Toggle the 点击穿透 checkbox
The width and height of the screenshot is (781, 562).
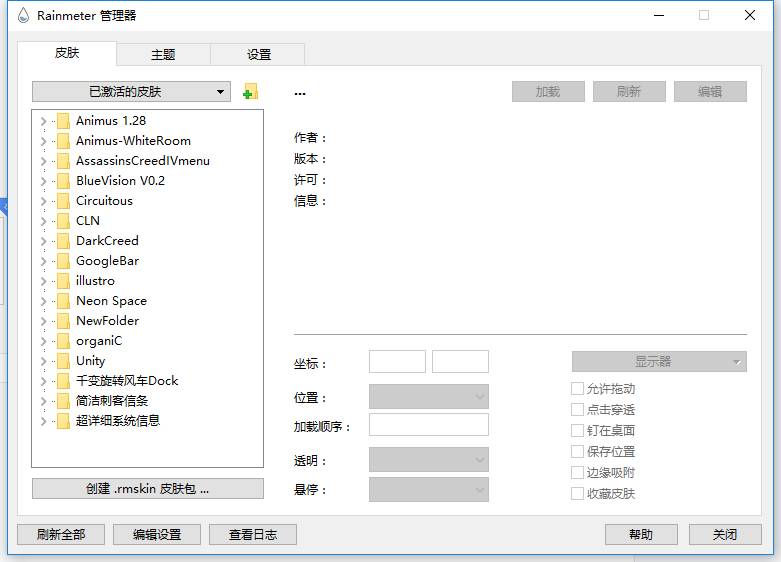pos(577,410)
